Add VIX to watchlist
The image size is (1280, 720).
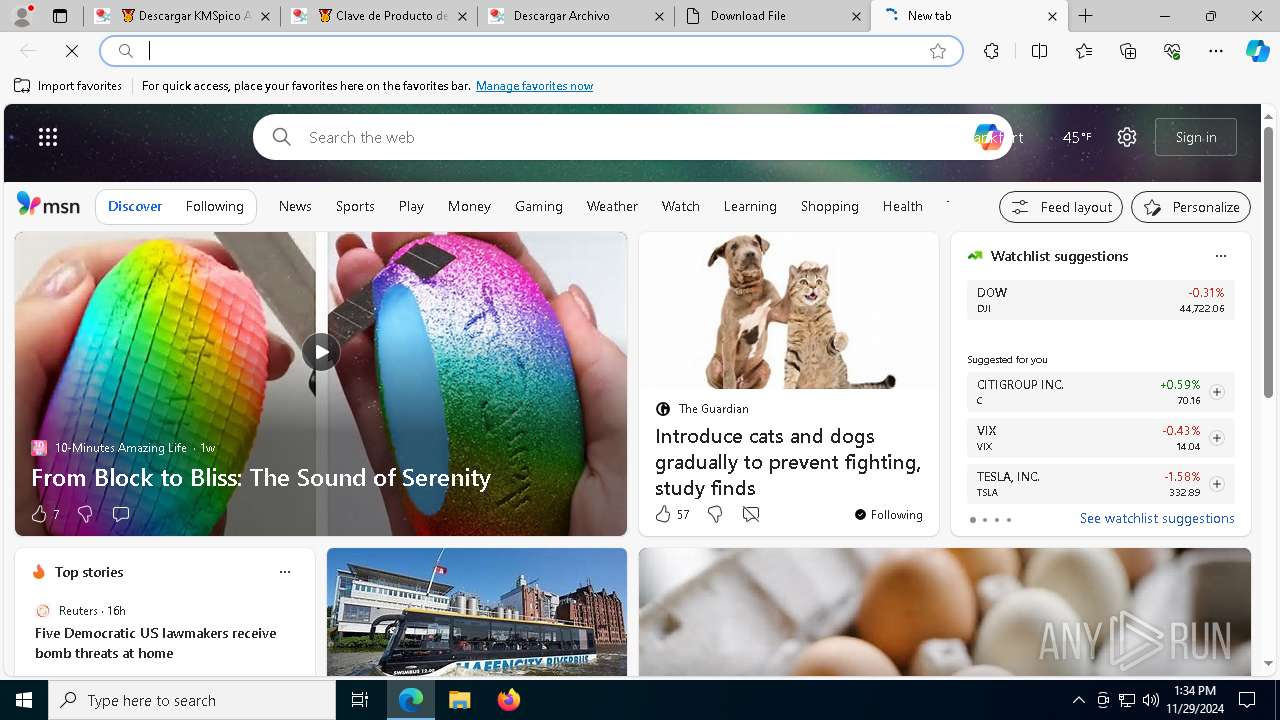tap(1217, 438)
